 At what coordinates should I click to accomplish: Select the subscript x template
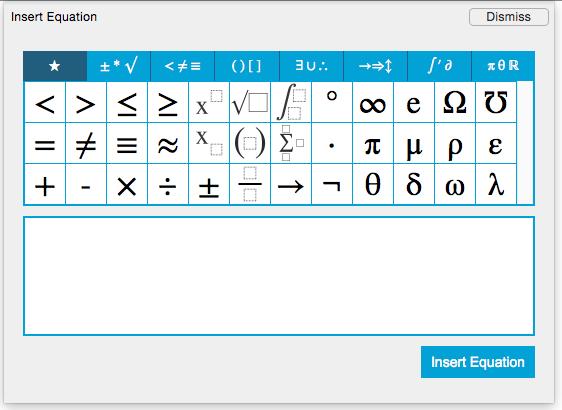[209, 143]
